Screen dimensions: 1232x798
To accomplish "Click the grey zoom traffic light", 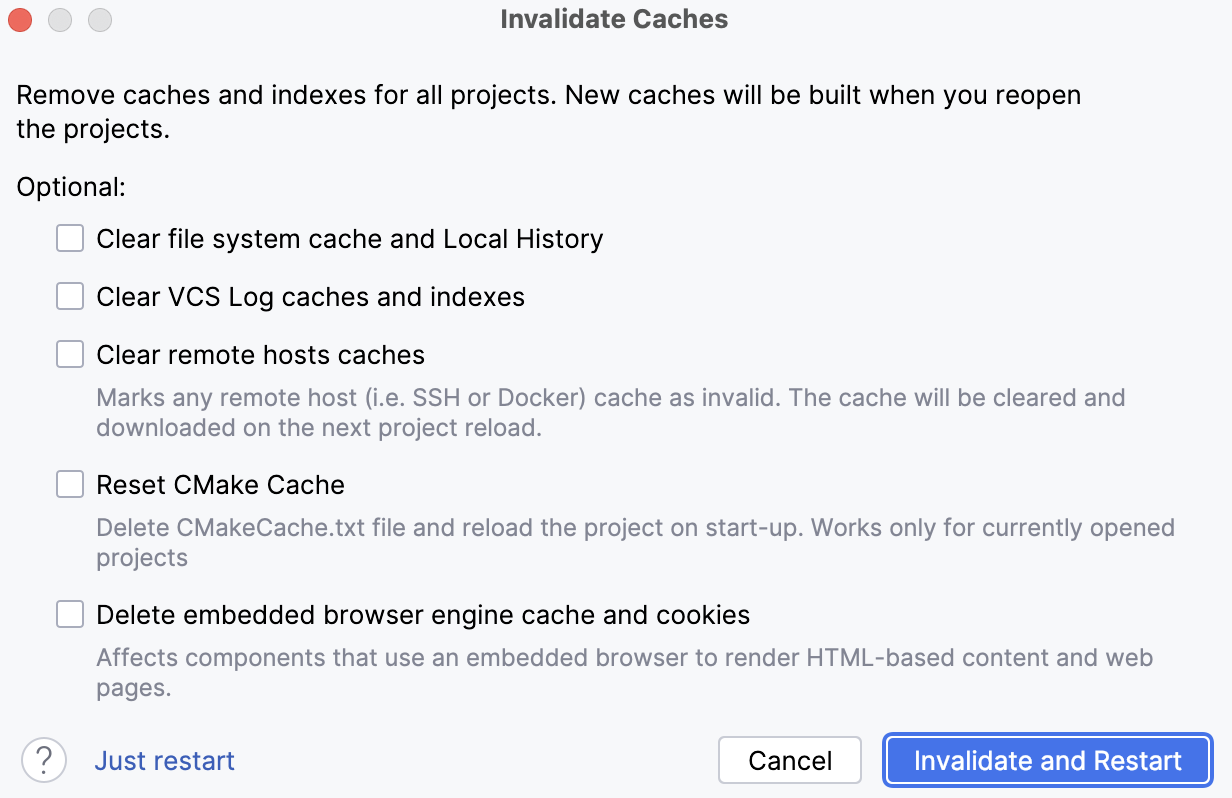I will pos(99,19).
